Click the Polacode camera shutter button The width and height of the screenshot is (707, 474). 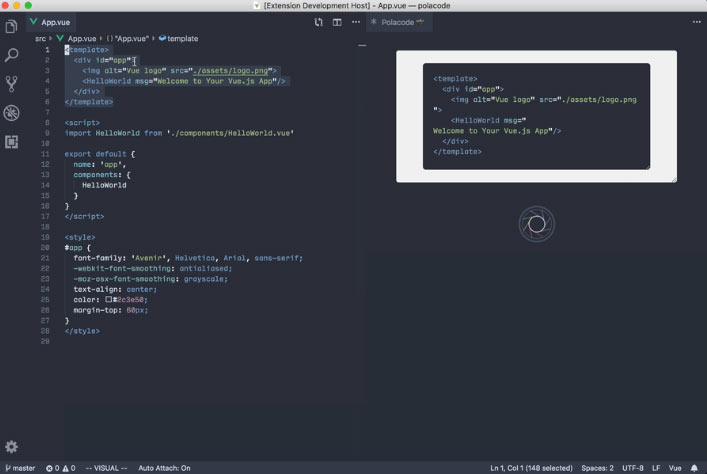pos(536,225)
